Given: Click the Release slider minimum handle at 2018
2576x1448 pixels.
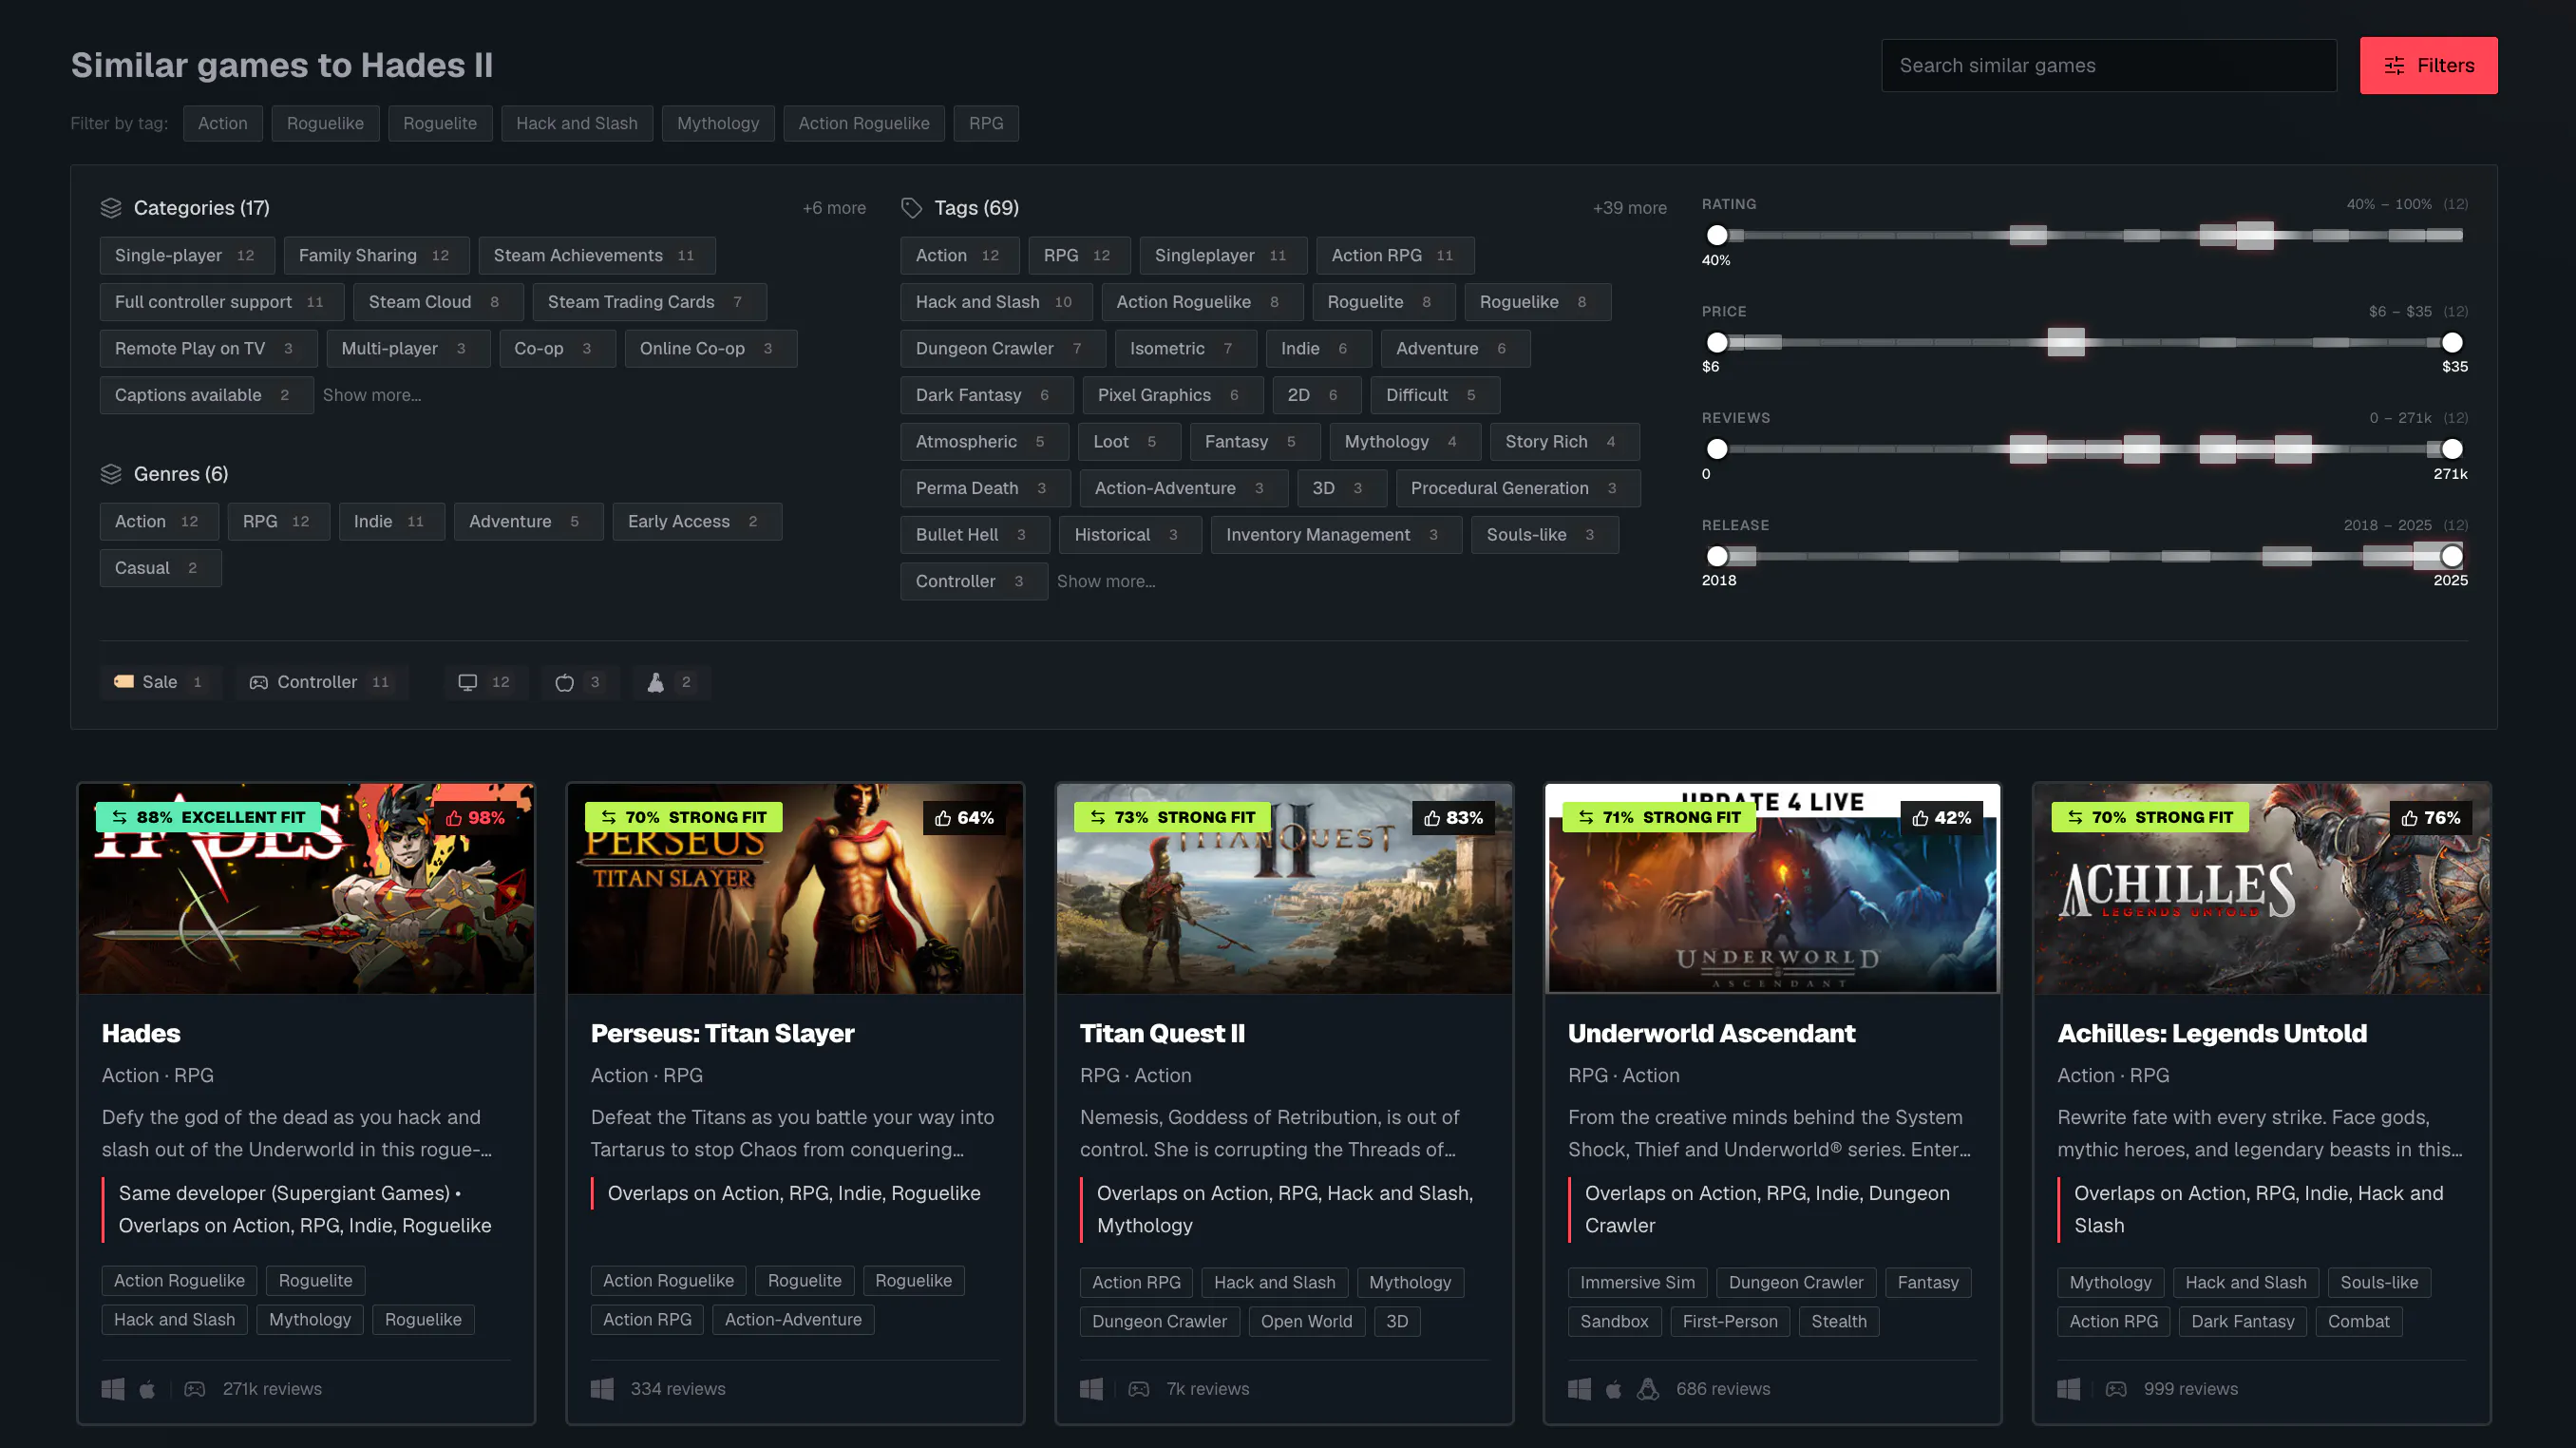Looking at the screenshot, I should pyautogui.click(x=1717, y=557).
